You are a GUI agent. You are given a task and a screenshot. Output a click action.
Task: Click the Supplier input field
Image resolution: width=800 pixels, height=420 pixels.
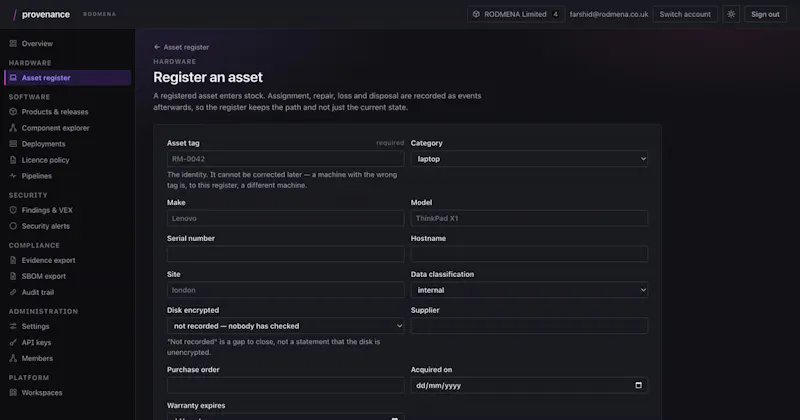tap(529, 326)
